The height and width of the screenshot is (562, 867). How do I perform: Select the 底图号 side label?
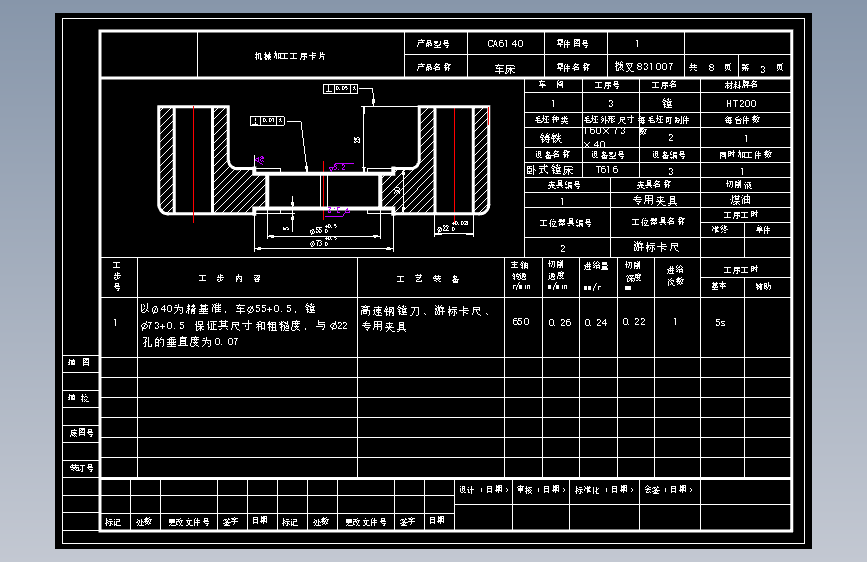pyautogui.click(x=81, y=433)
